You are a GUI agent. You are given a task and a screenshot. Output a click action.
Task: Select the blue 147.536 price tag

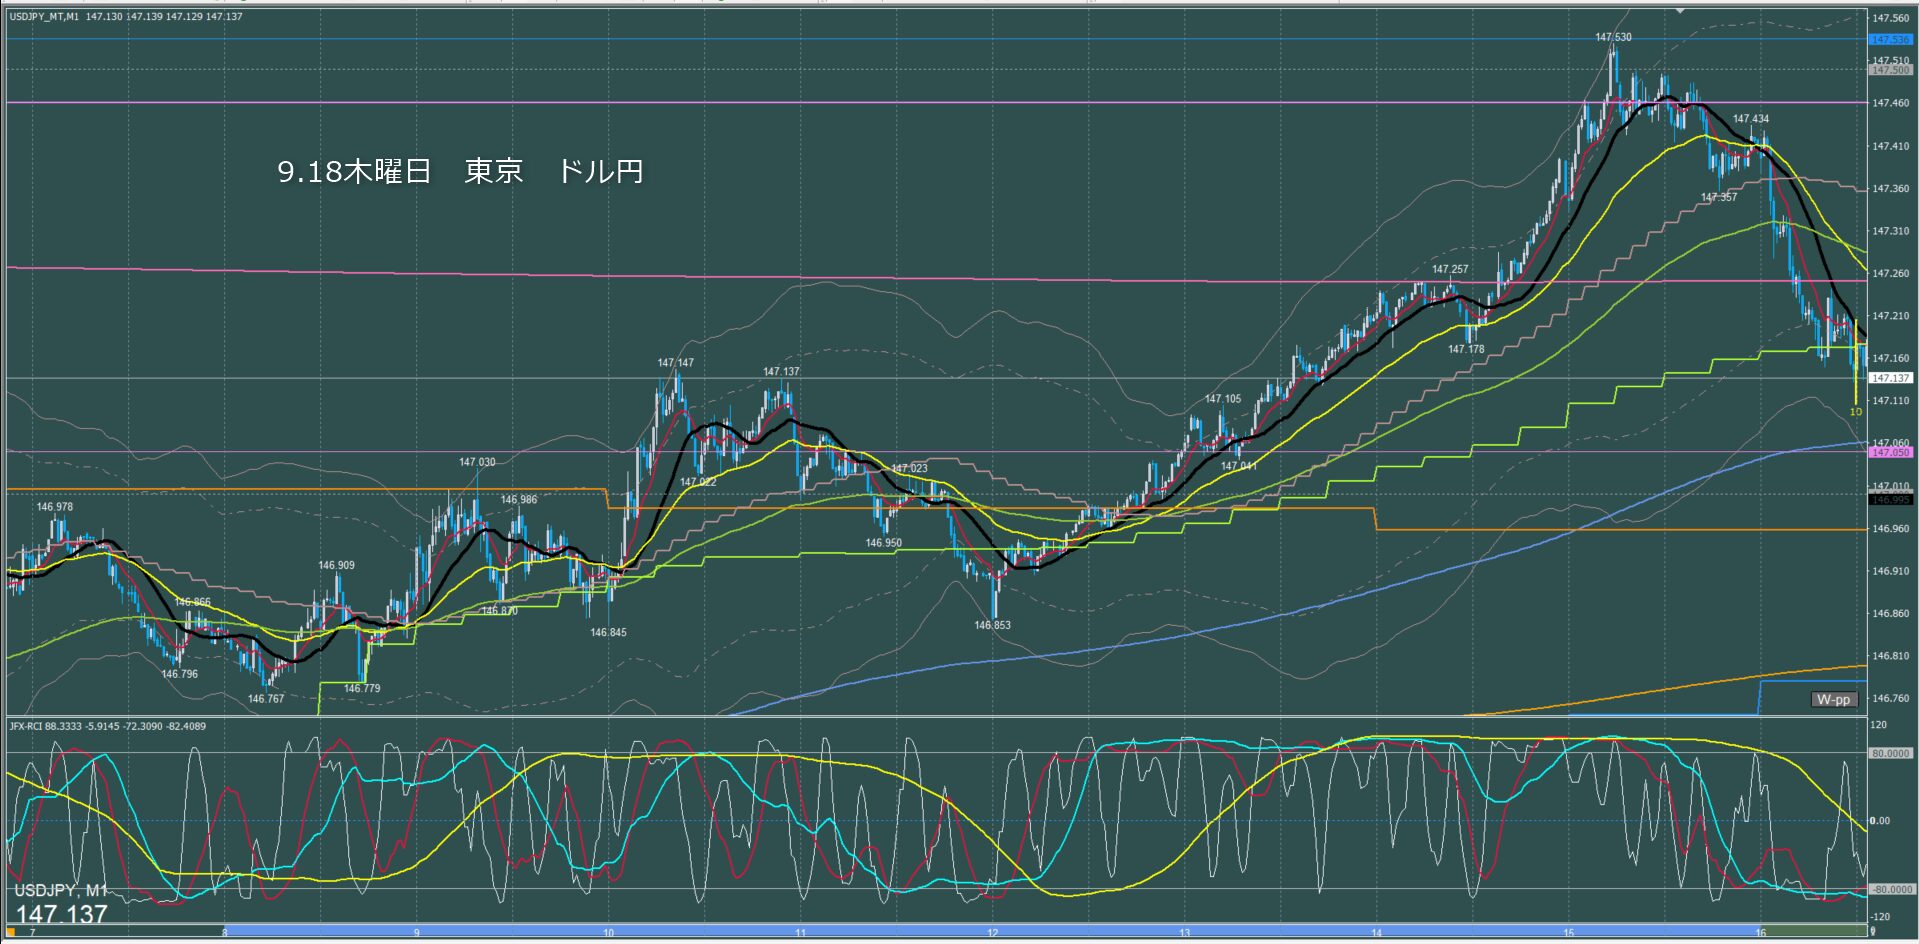pos(1889,40)
